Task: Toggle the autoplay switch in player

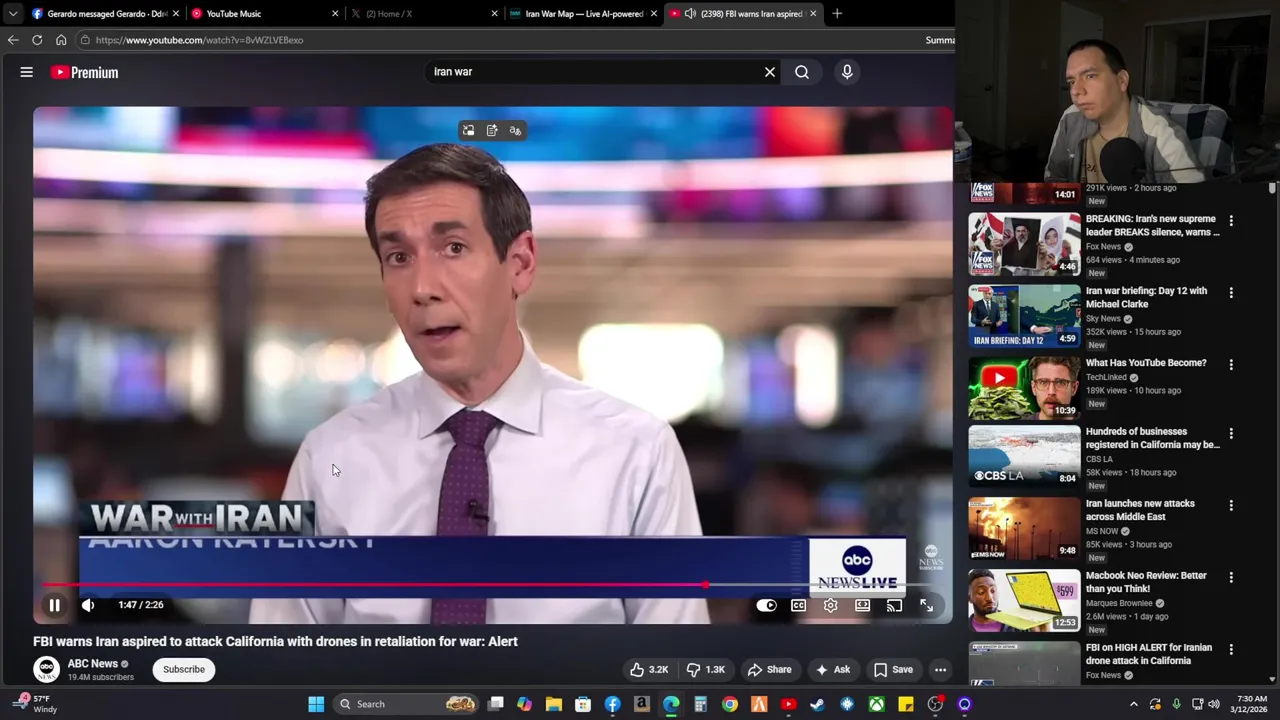Action: pyautogui.click(x=766, y=605)
